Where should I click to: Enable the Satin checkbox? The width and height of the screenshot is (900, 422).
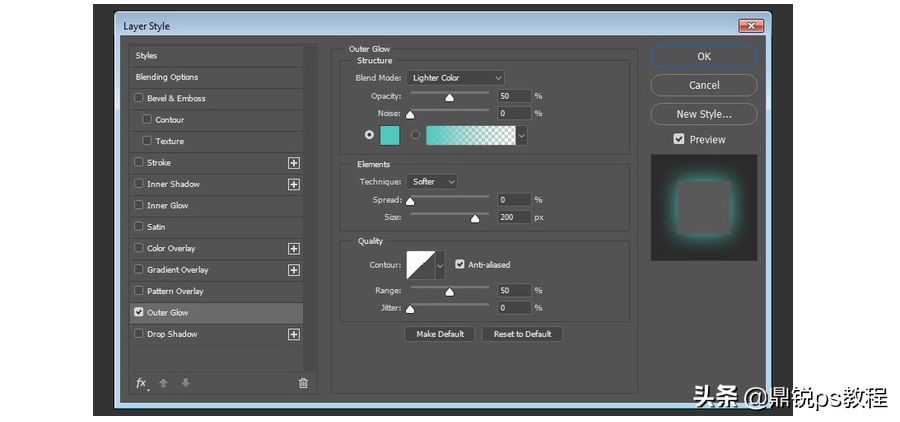(x=138, y=227)
